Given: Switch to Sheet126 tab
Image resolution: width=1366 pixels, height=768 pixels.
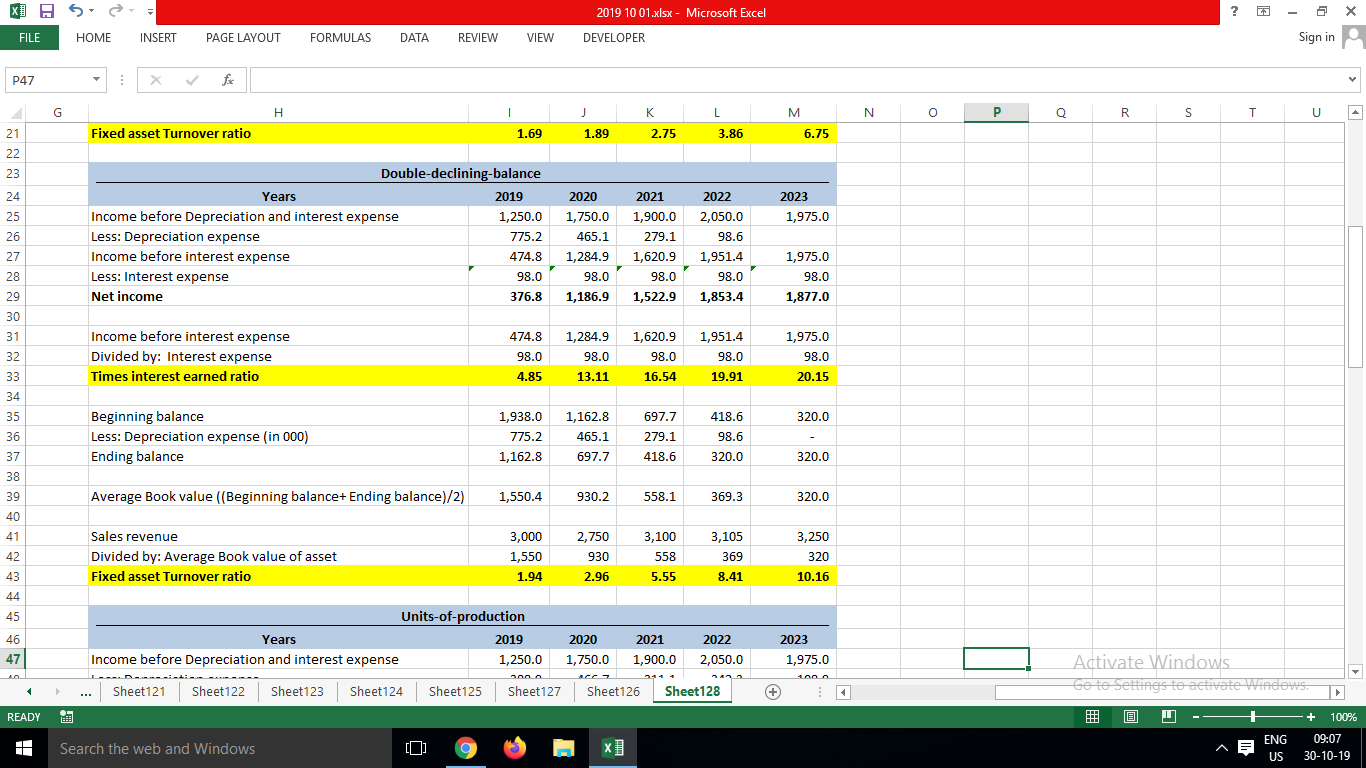Looking at the screenshot, I should tap(613, 691).
